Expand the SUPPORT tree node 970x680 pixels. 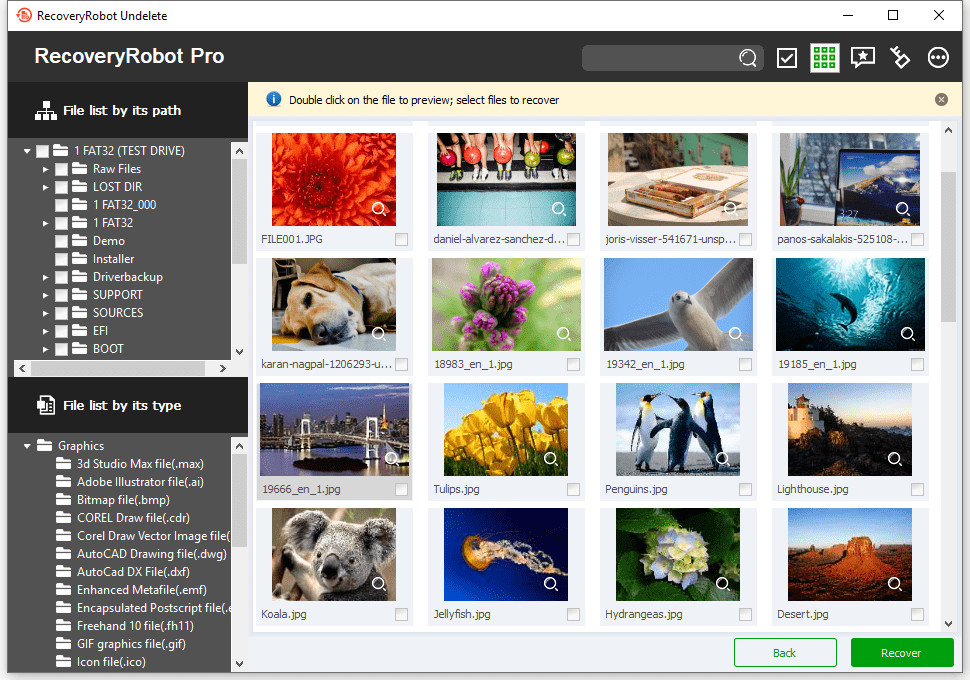[45, 295]
